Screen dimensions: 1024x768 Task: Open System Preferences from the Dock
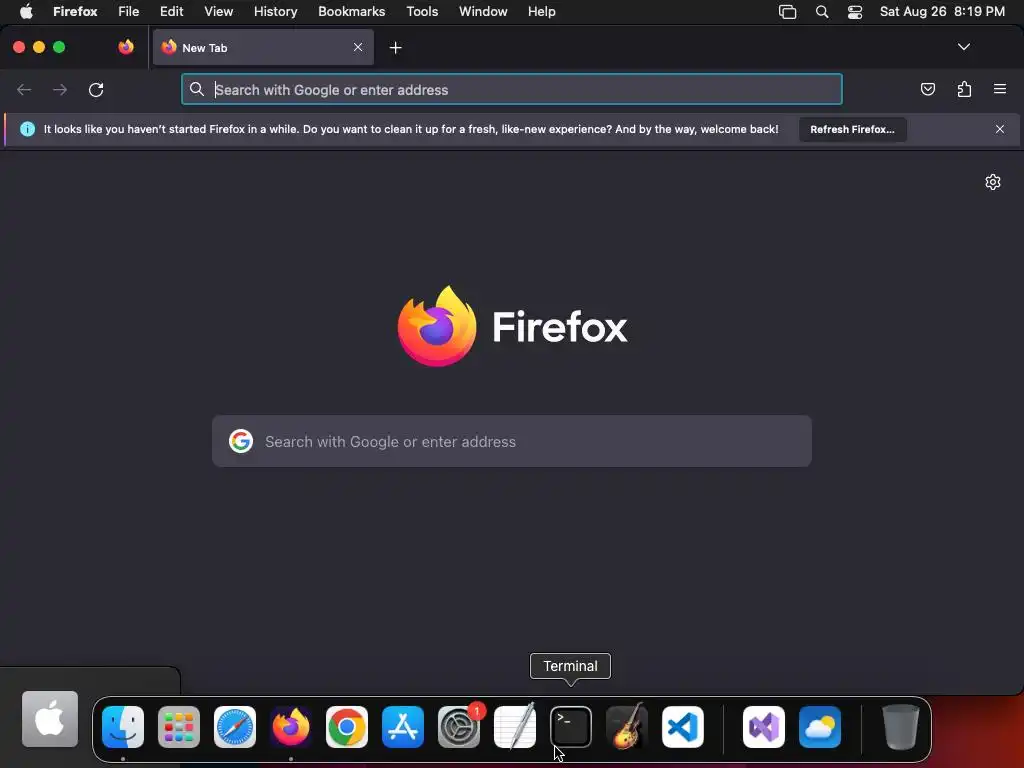point(459,726)
